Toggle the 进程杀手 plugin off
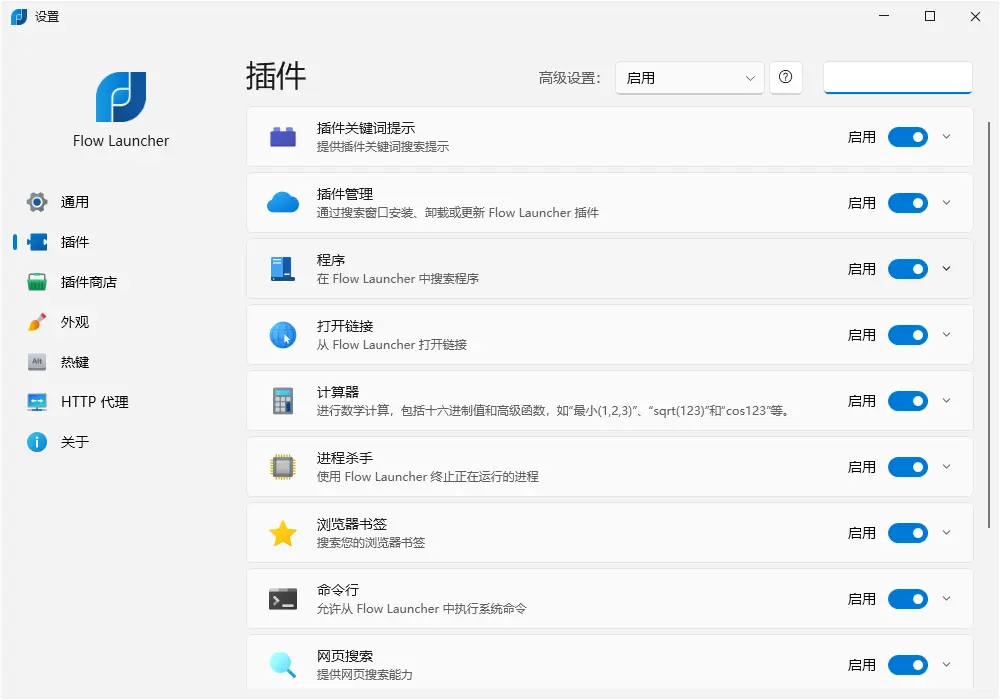This screenshot has height=700, width=1000. [908, 467]
